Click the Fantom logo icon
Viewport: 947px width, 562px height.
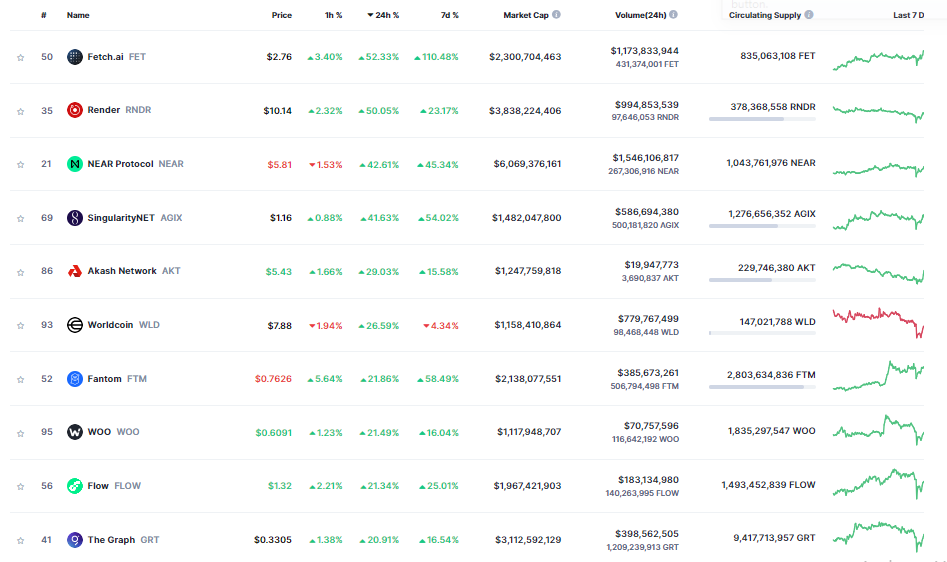coord(74,378)
